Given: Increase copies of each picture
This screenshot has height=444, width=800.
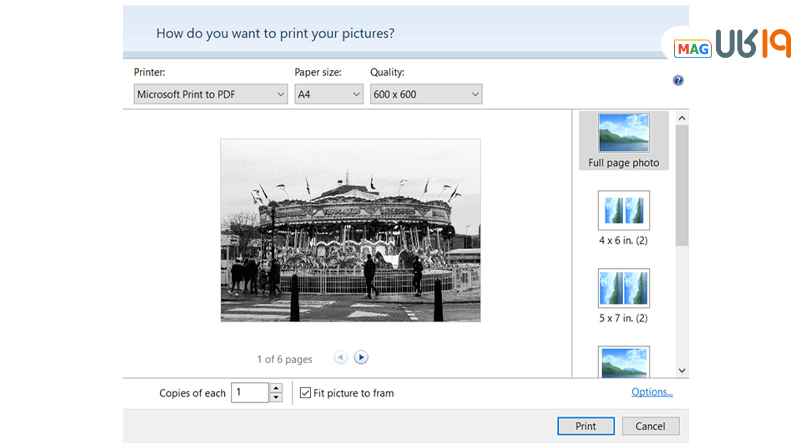Looking at the screenshot, I should point(276,388).
